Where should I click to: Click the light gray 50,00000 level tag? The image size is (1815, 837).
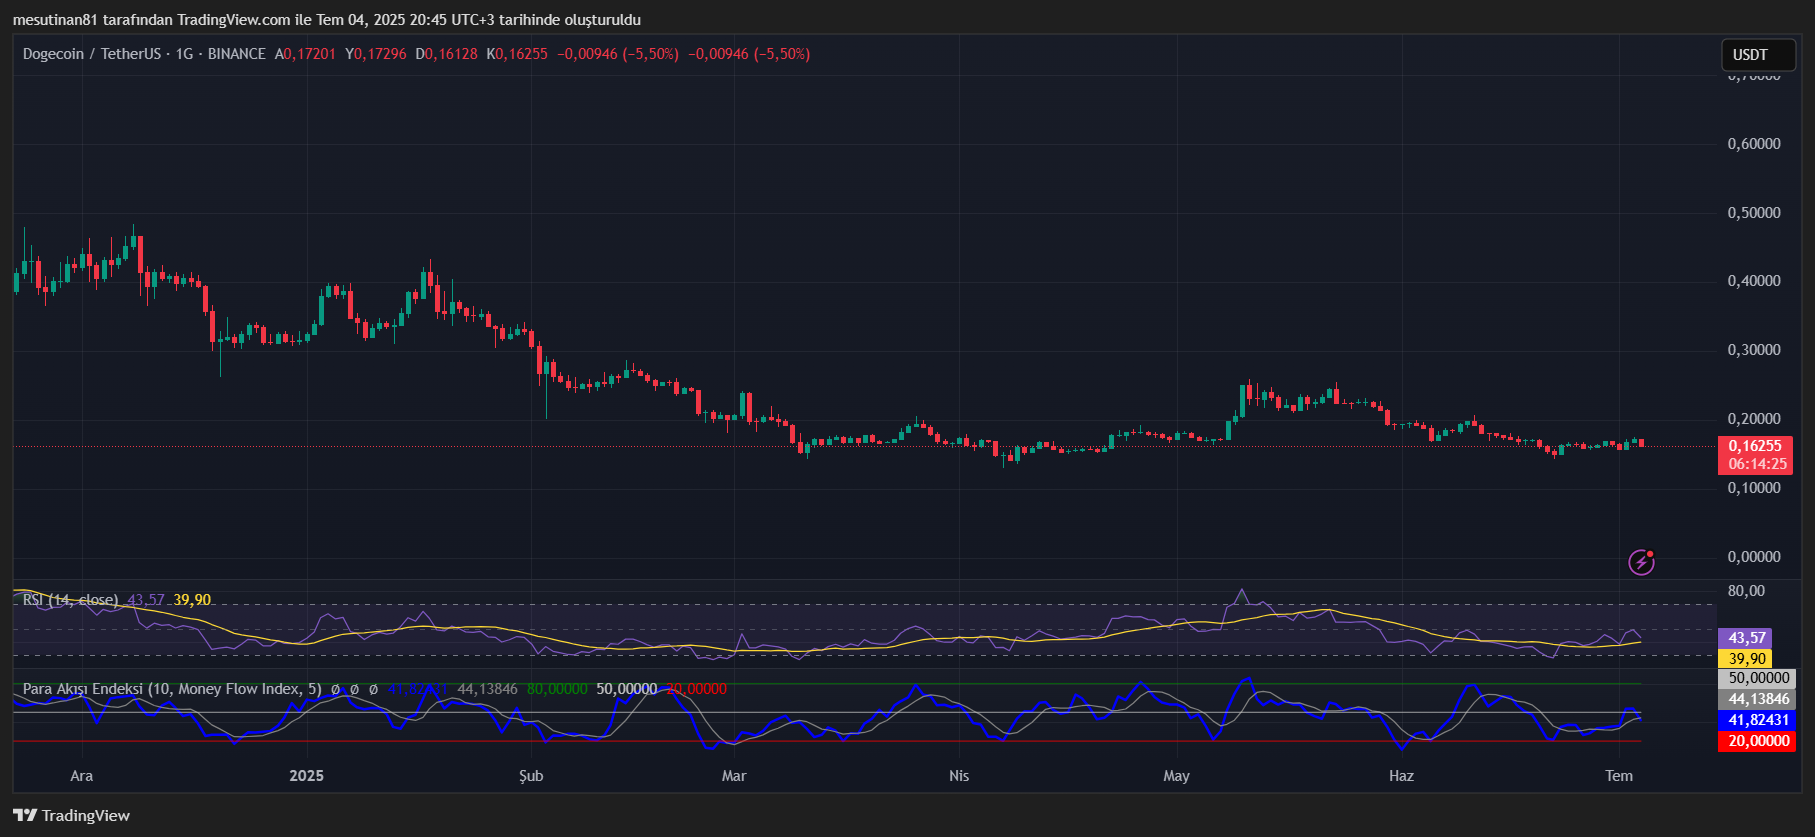click(x=1758, y=678)
